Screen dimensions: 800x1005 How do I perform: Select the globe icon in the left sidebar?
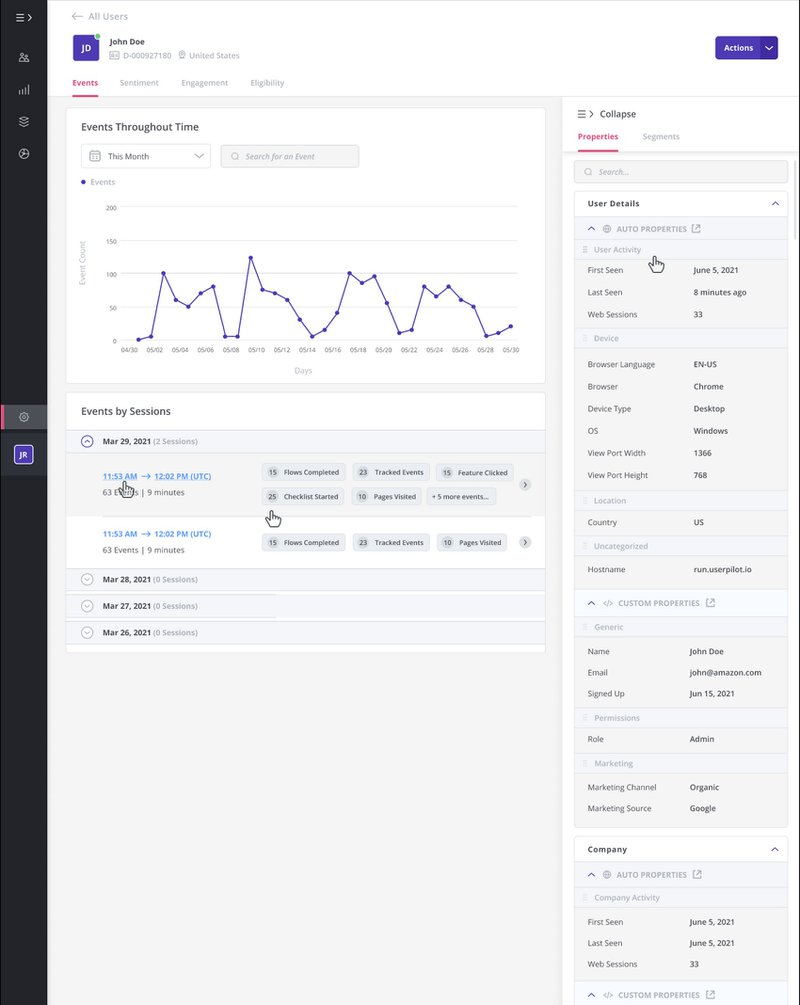[22, 153]
